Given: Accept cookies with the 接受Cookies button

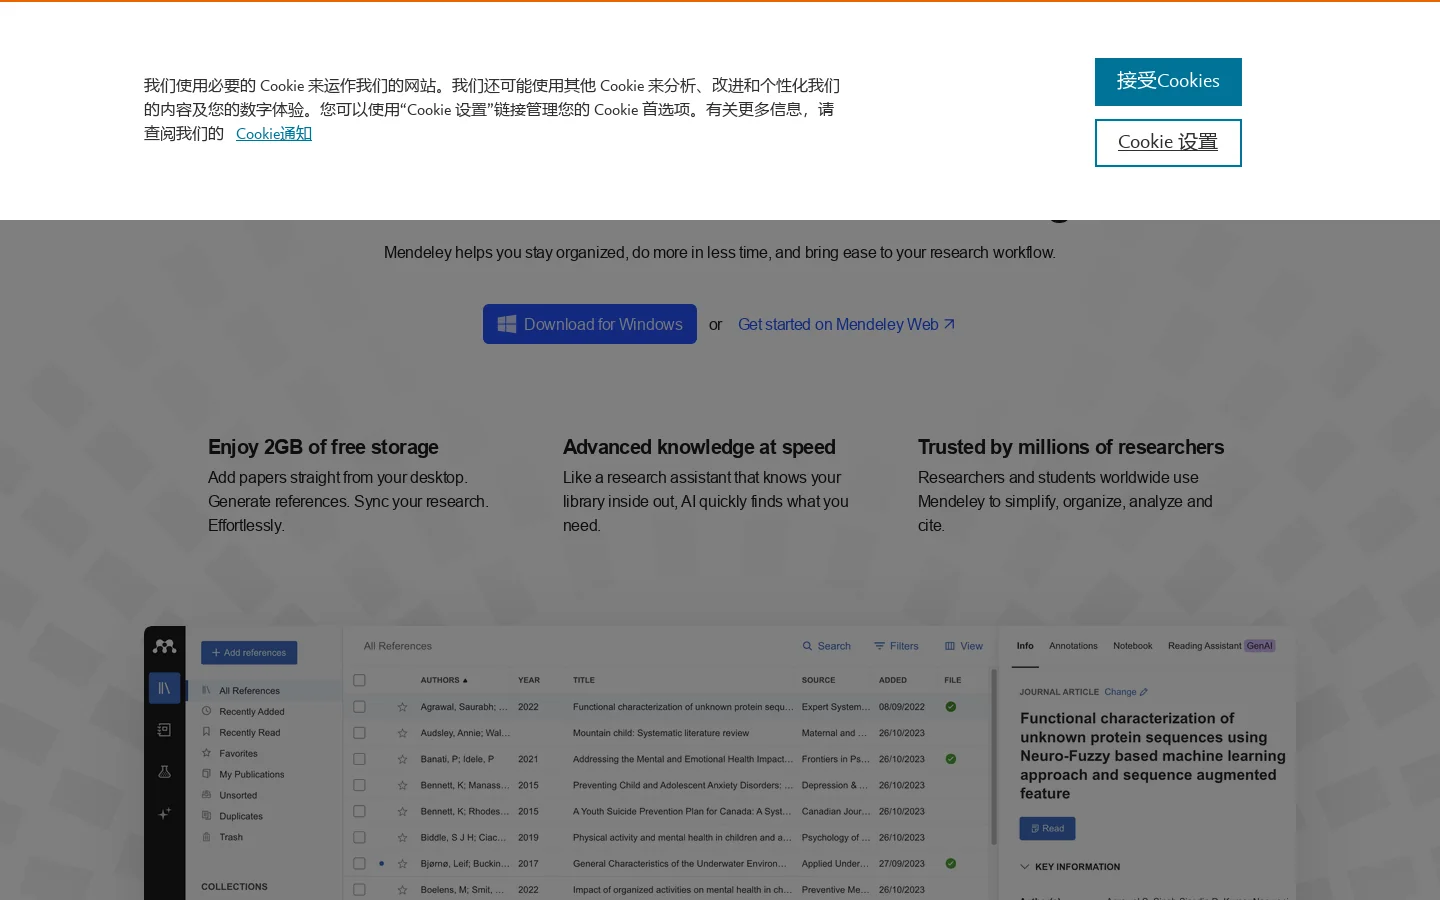Looking at the screenshot, I should click(x=1168, y=82).
